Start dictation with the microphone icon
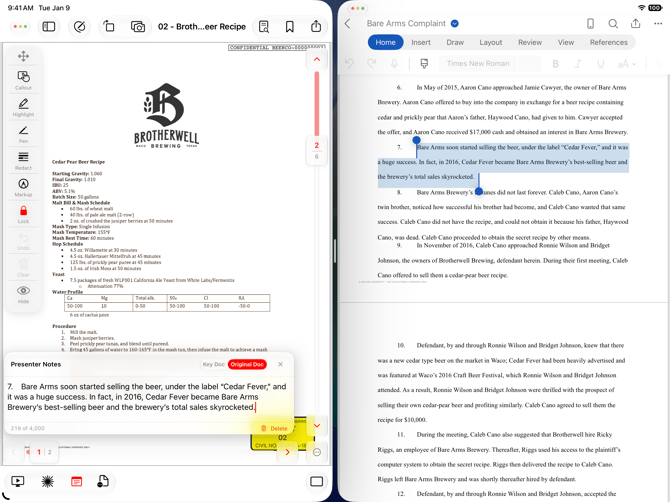The height and width of the screenshot is (502, 670). click(x=394, y=64)
